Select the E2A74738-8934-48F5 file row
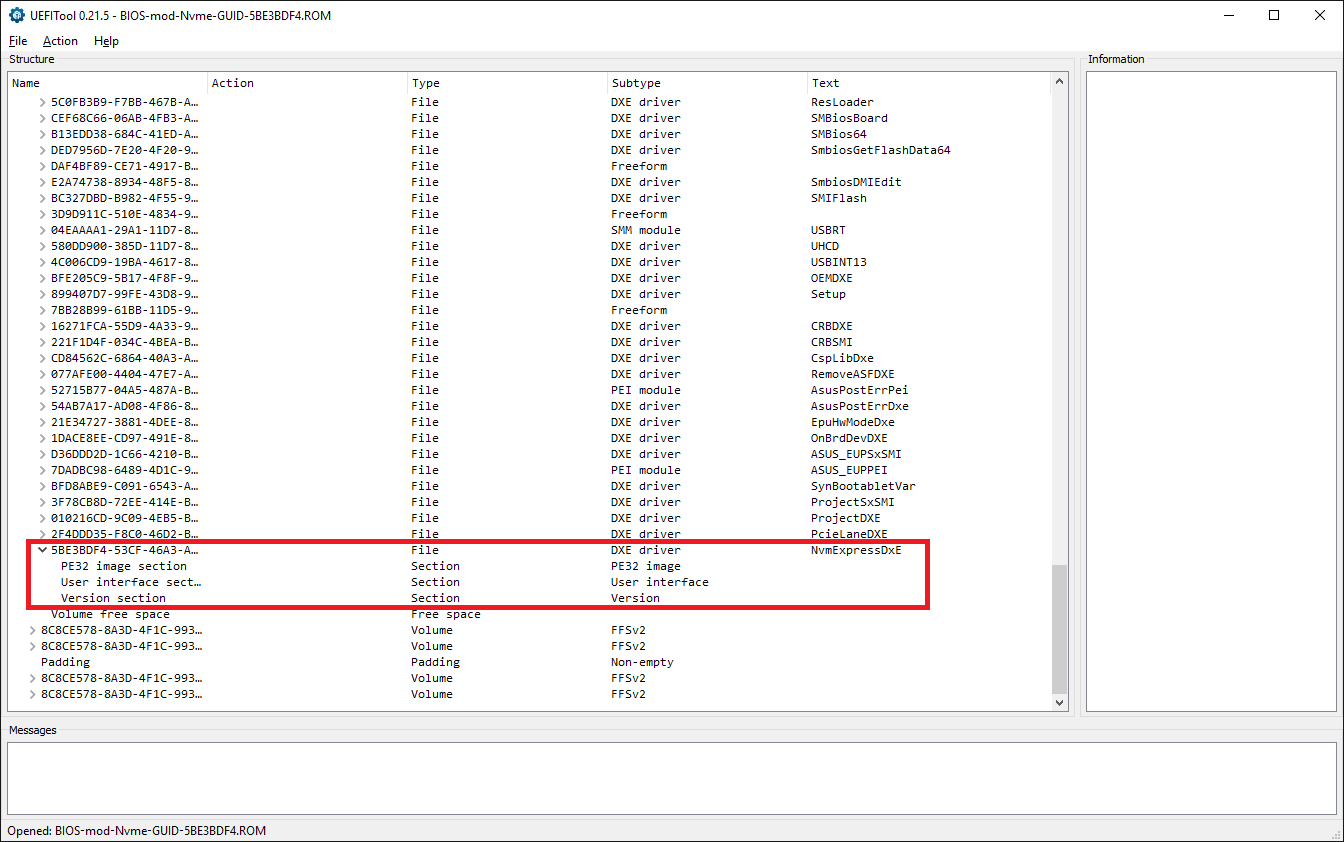Screen dimensions: 1344x842 [530, 182]
